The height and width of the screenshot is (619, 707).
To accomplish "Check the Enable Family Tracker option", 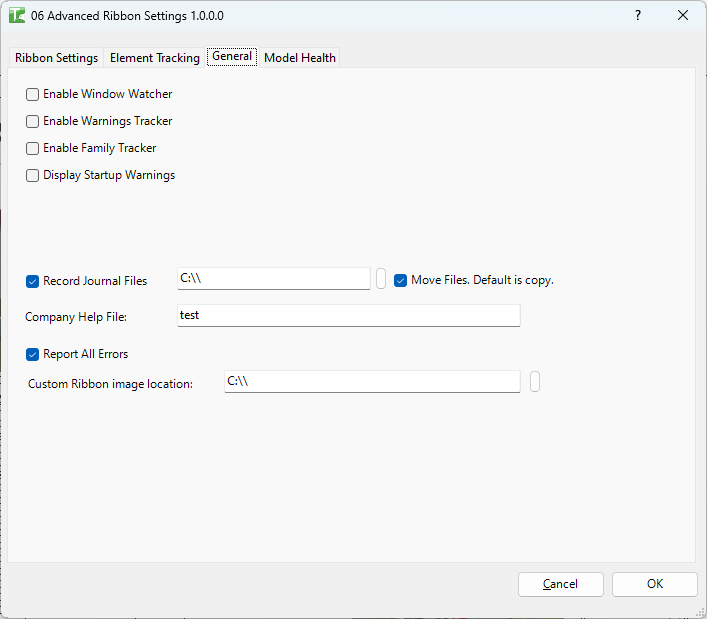I will (33, 148).
